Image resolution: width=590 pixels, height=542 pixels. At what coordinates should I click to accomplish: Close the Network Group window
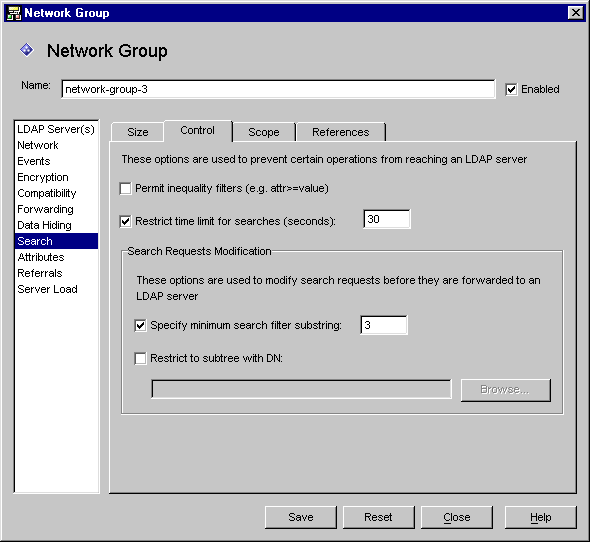tap(576, 13)
